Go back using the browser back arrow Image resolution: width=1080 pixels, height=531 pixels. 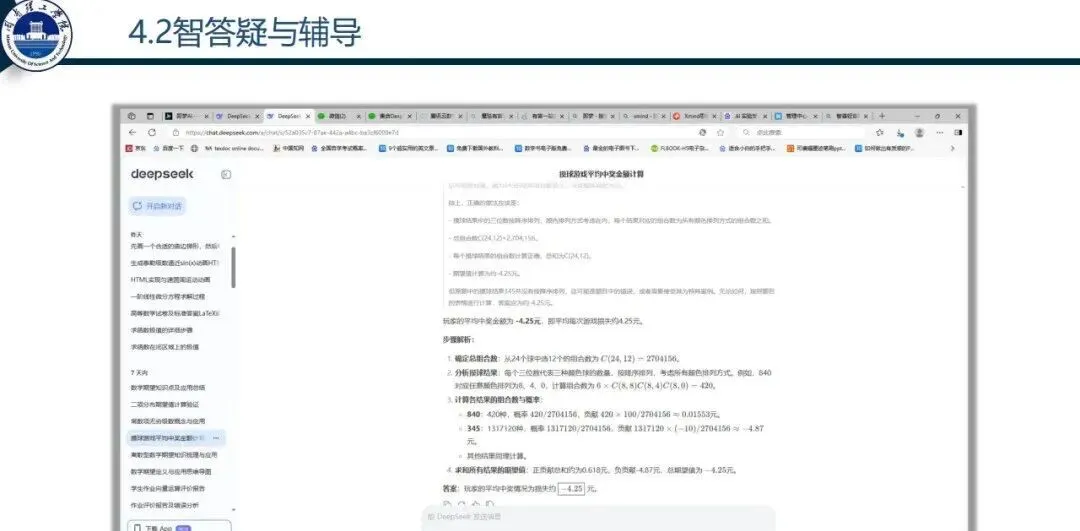pos(132,132)
